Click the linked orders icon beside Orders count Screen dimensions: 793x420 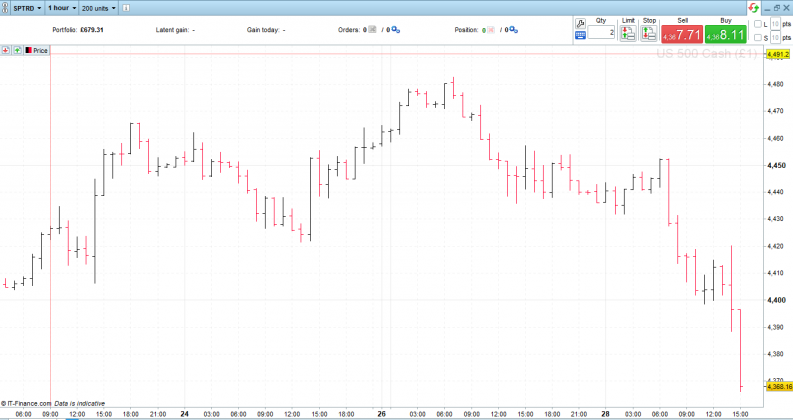coord(395,30)
